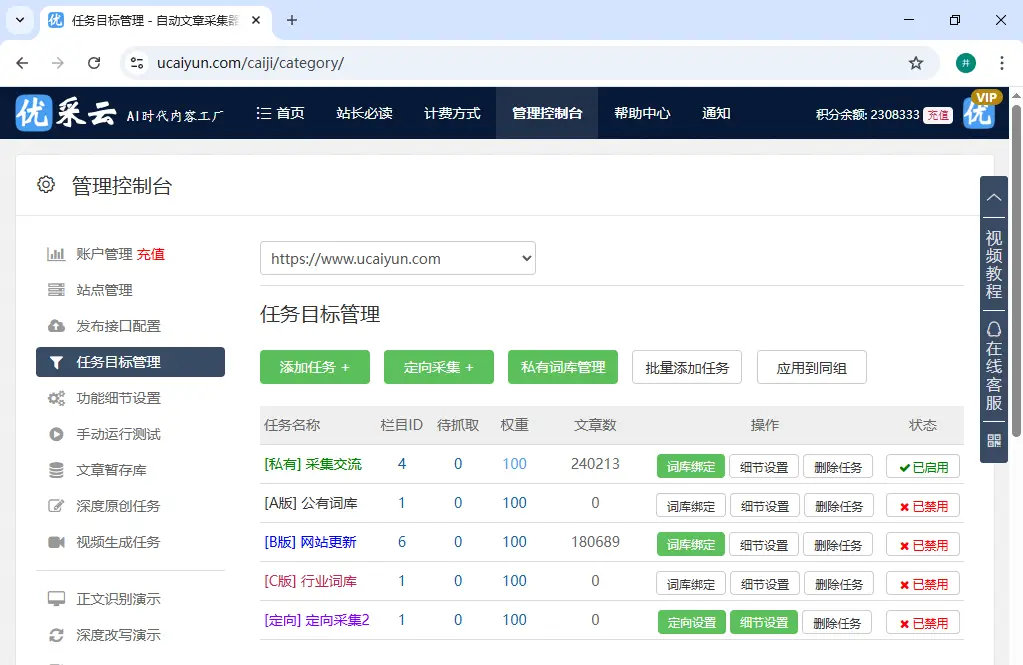Open the 在线客服 bell icon on right panel
Screen dimensions: 1023x665
(992, 328)
